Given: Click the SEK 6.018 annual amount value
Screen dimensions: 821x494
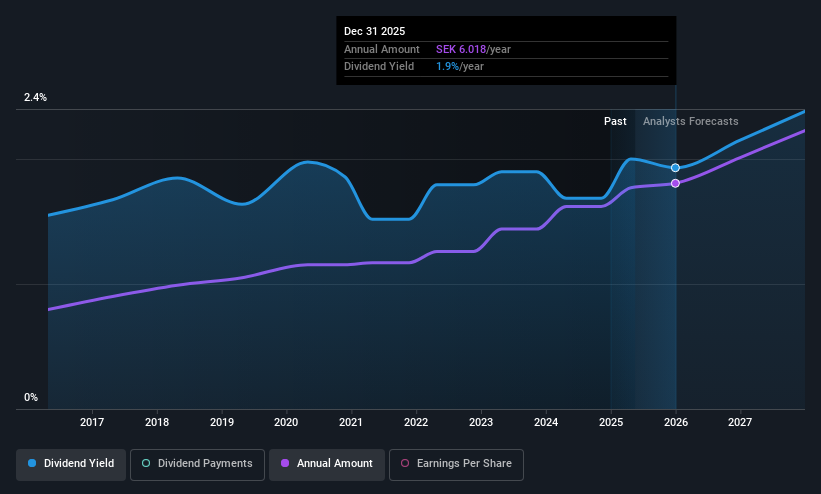Looking at the screenshot, I should point(461,49).
